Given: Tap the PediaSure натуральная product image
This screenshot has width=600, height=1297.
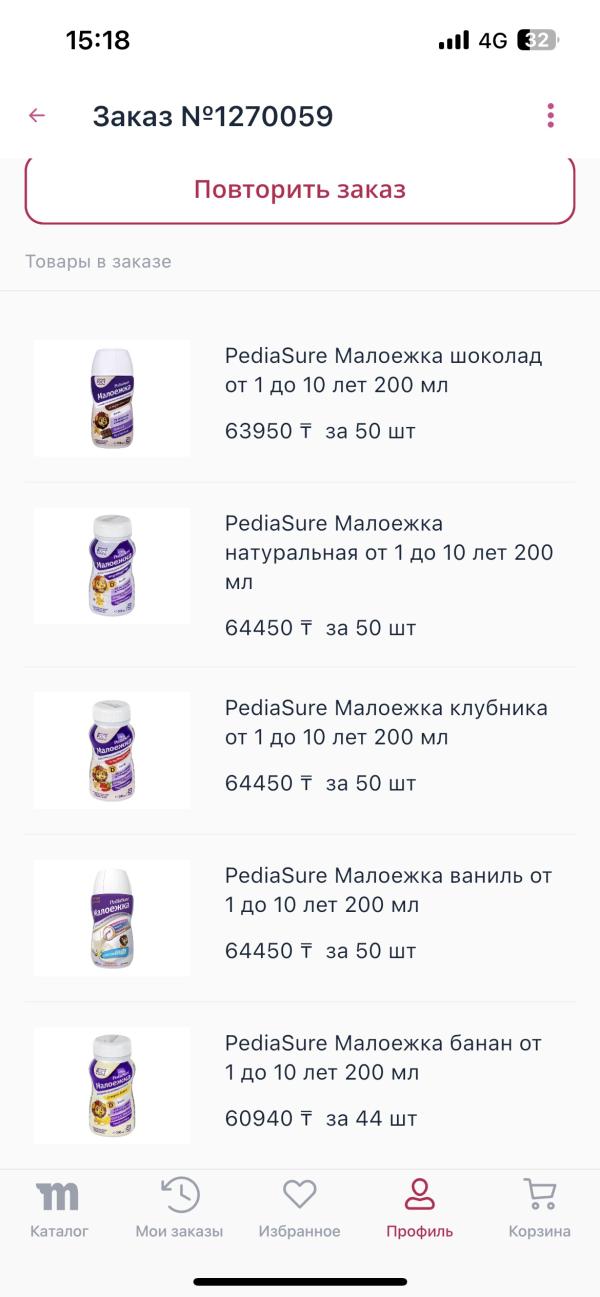Looking at the screenshot, I should pyautogui.click(x=112, y=566).
